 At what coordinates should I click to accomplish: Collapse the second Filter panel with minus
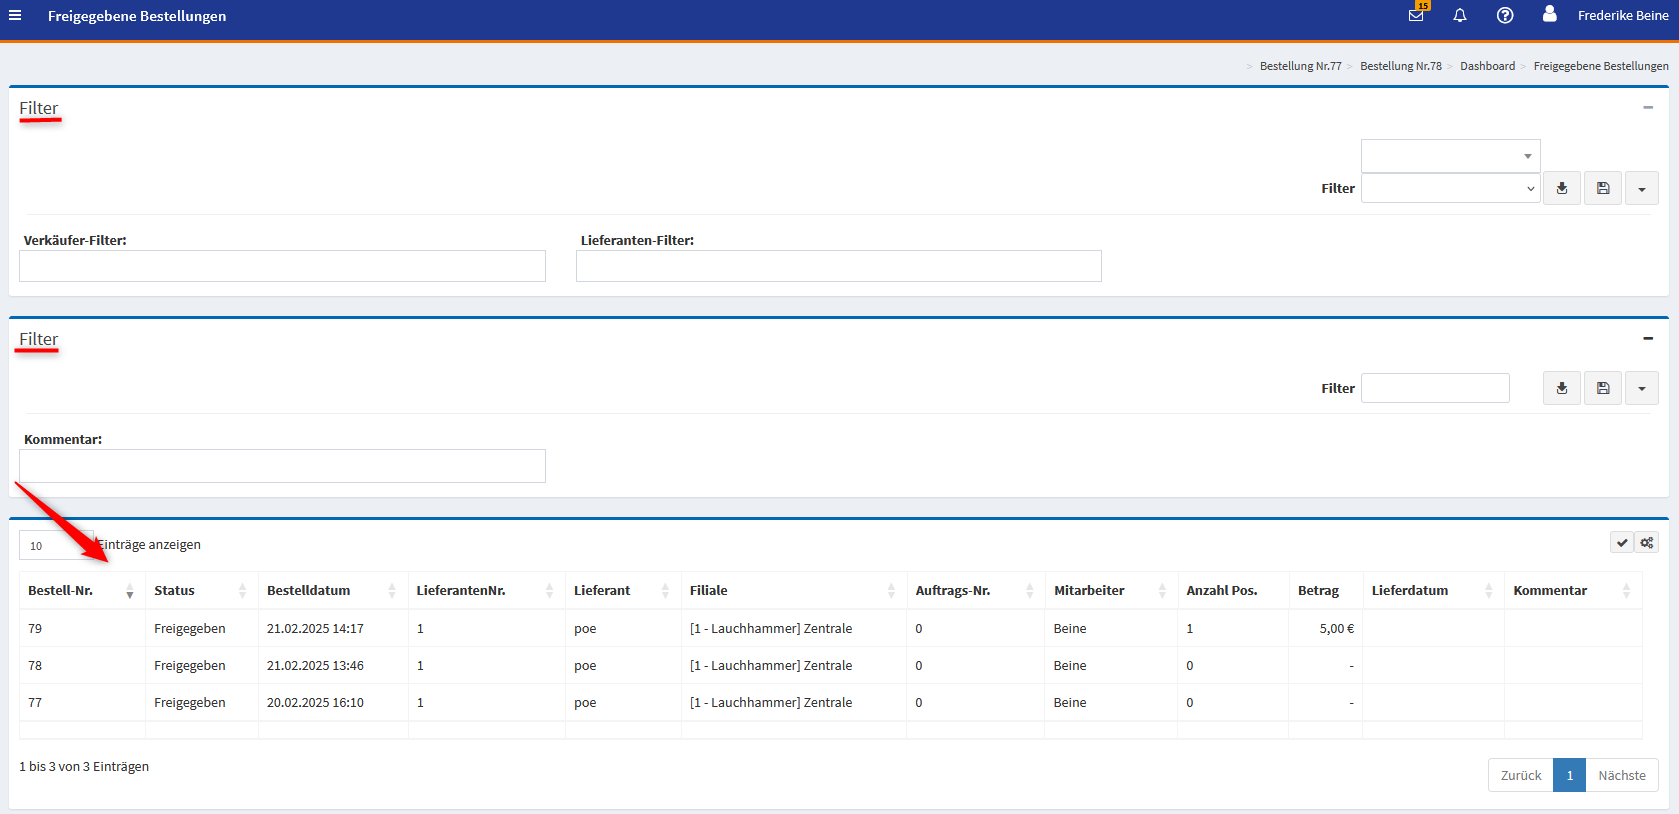coord(1648,338)
